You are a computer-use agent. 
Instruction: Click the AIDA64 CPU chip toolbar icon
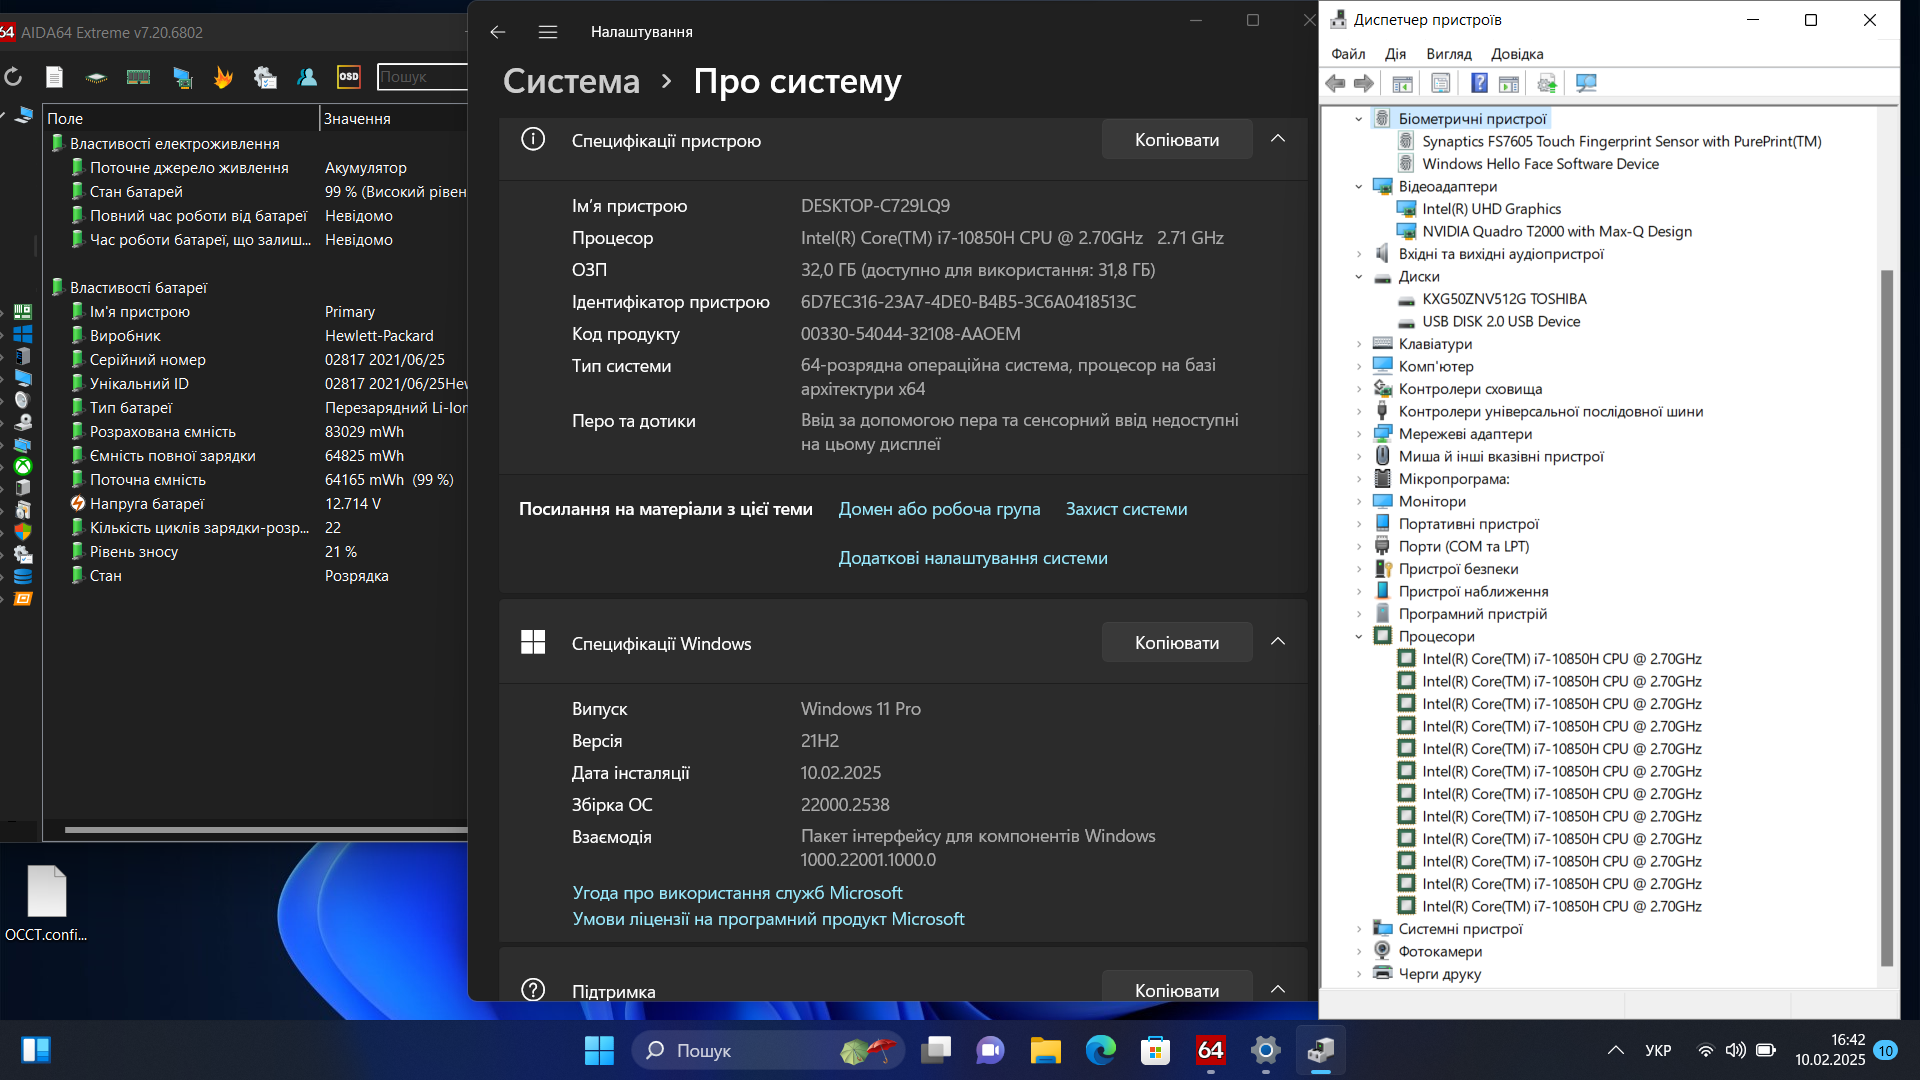pos(96,77)
